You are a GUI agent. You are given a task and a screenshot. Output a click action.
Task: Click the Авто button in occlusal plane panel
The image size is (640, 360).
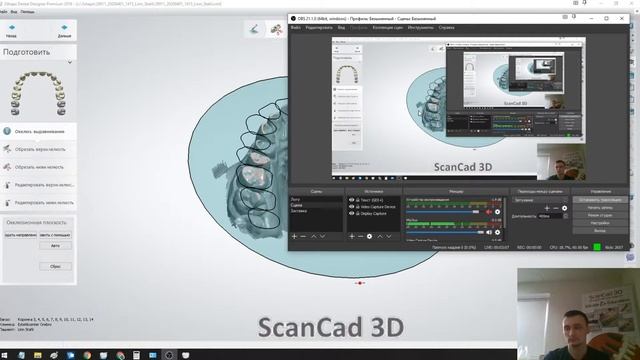point(56,246)
